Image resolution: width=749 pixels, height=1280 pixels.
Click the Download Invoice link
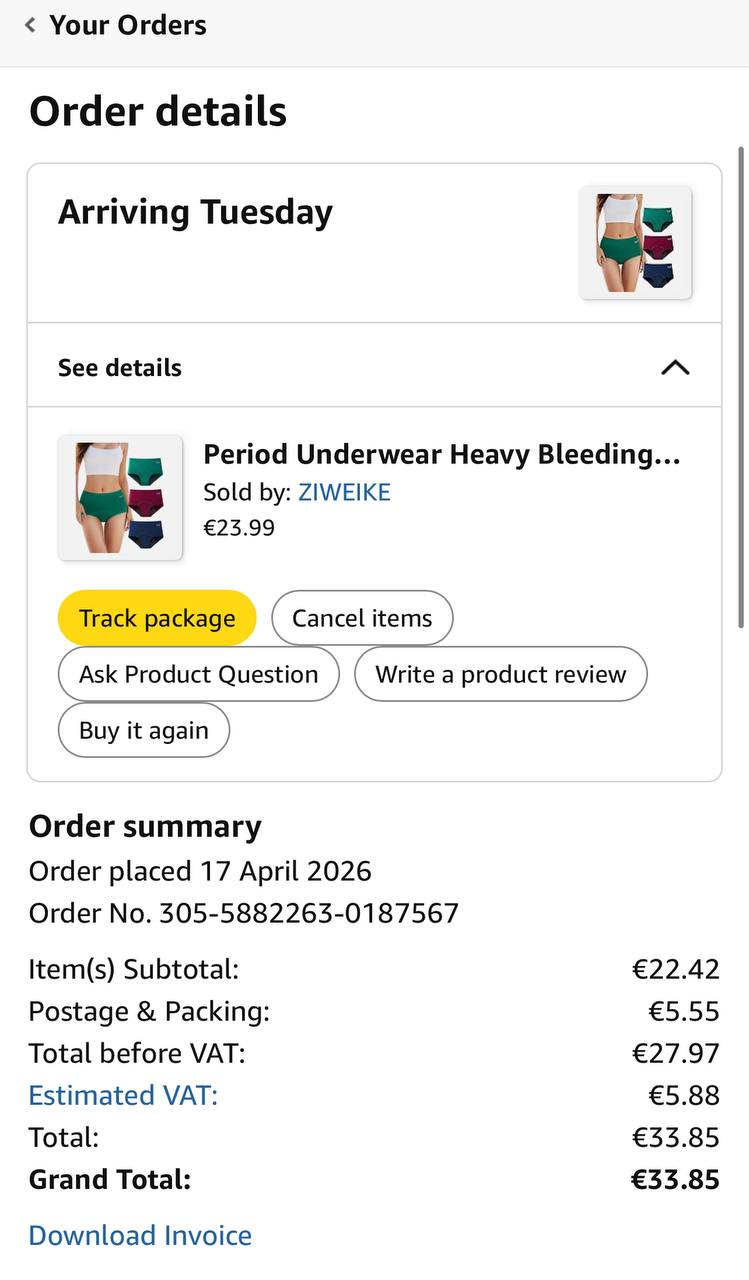point(140,1235)
